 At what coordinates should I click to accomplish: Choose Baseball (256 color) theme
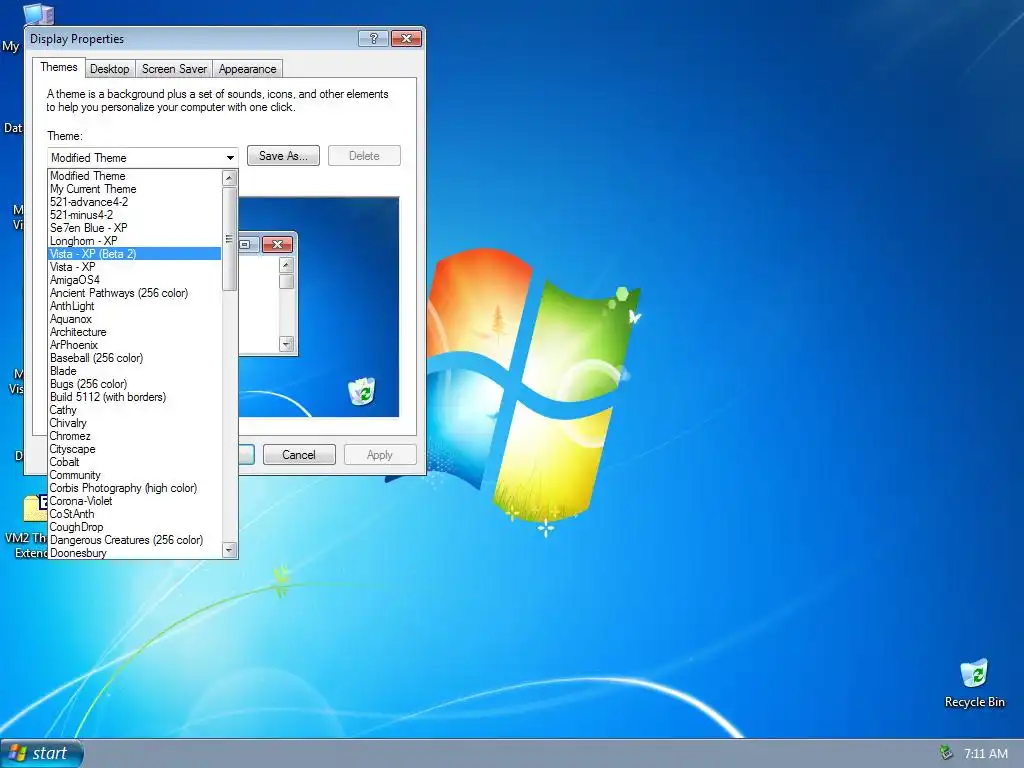135,358
